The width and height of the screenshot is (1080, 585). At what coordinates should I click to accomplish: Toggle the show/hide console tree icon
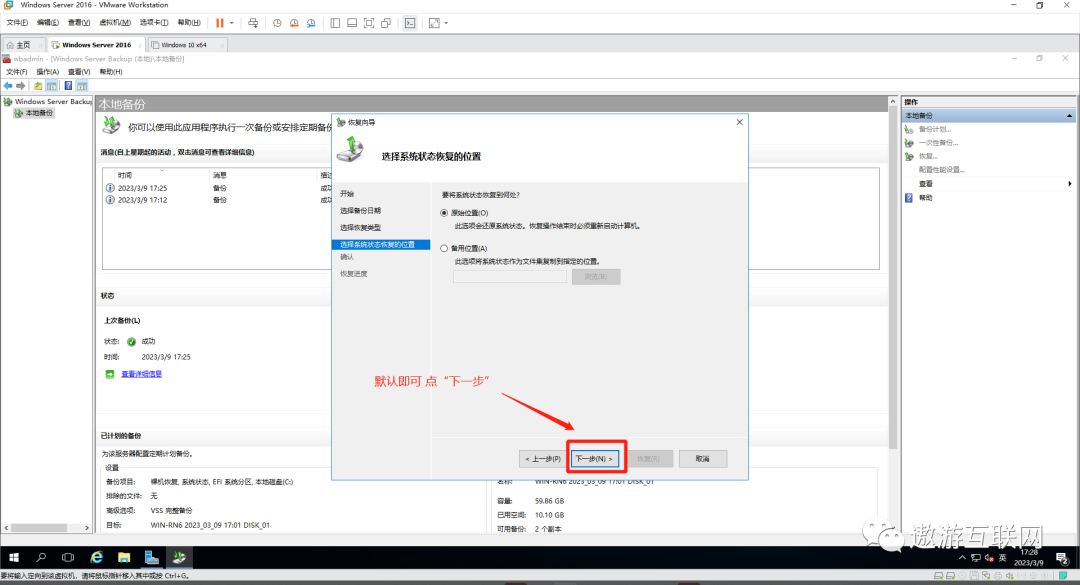[x=52, y=85]
